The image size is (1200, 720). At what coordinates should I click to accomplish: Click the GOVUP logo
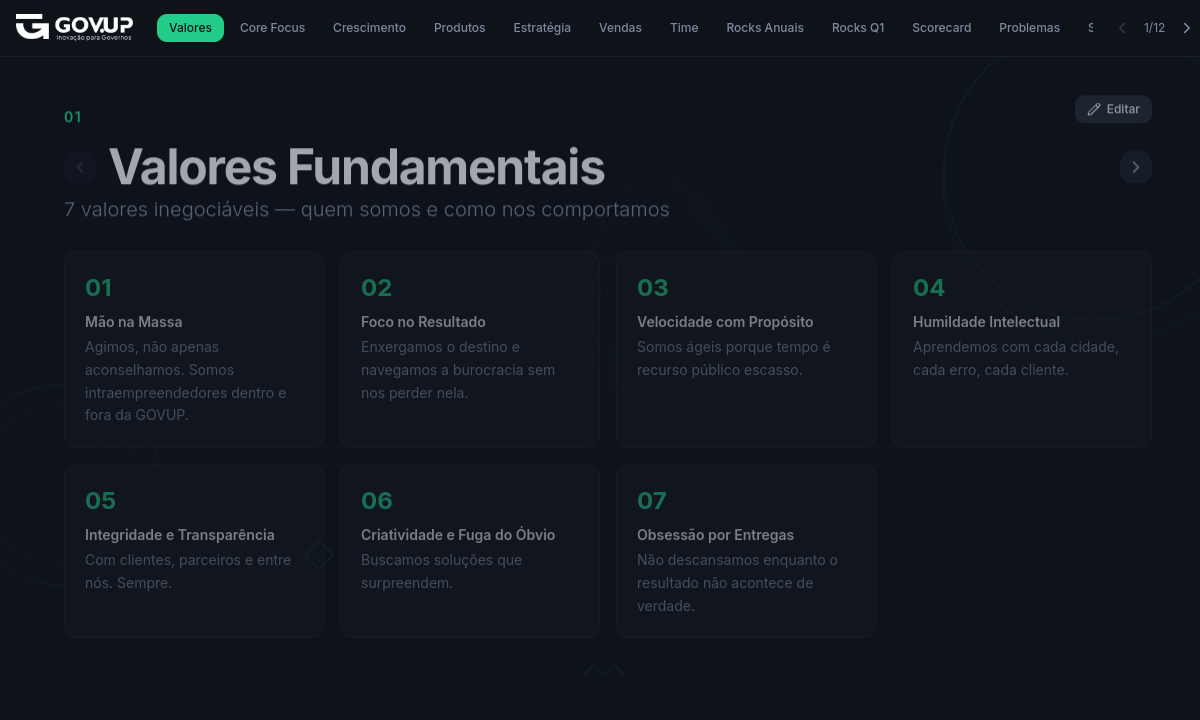[x=74, y=27]
